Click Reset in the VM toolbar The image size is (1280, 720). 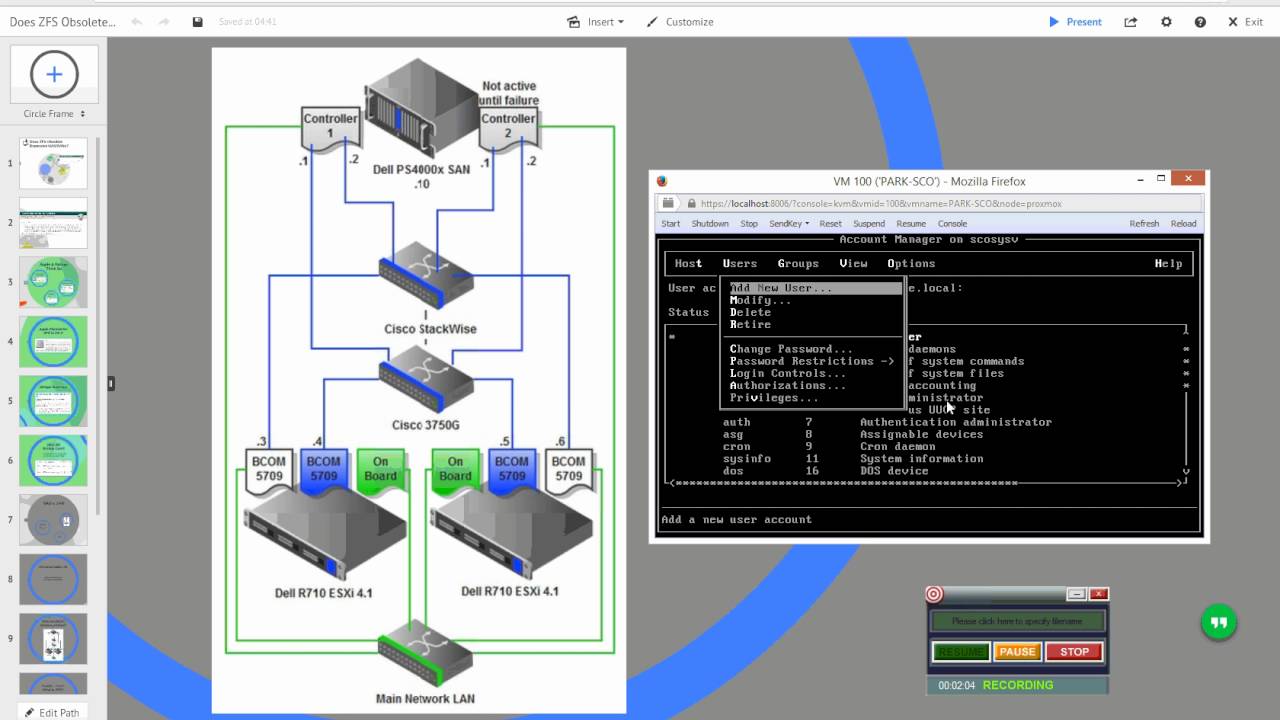830,223
